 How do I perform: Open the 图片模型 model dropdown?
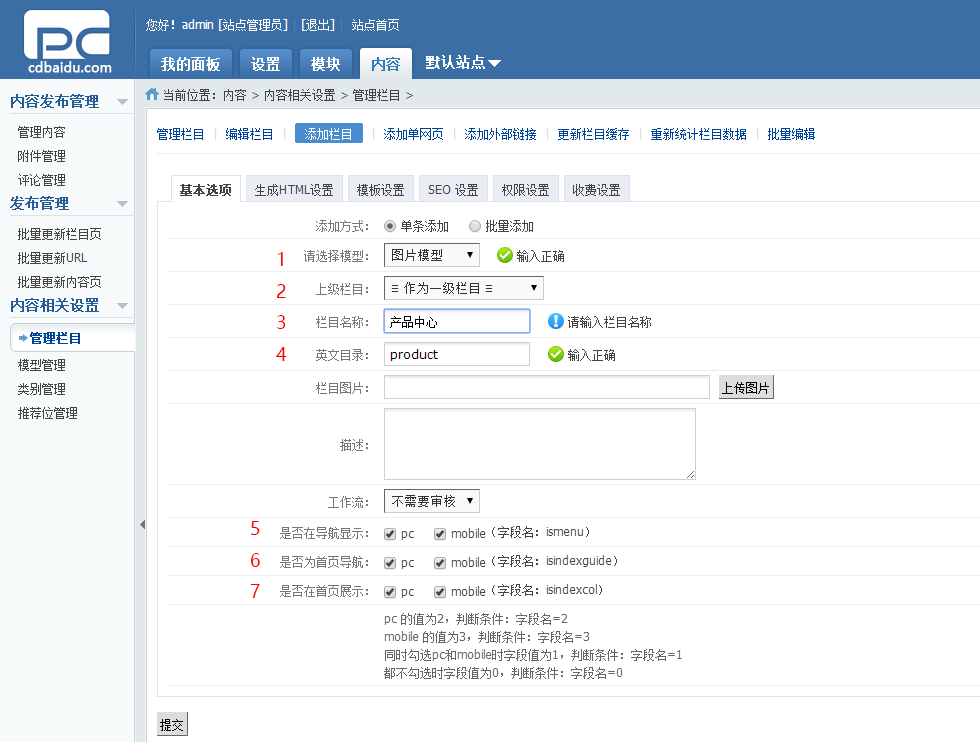click(432, 255)
